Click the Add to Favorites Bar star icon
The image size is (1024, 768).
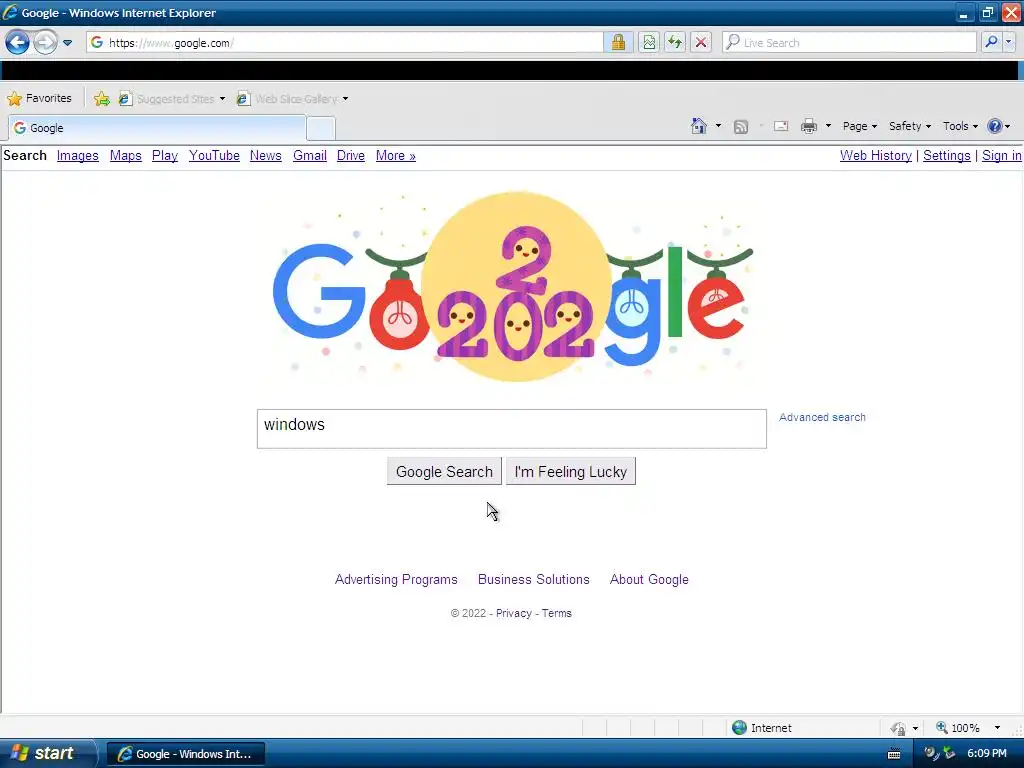(101, 99)
